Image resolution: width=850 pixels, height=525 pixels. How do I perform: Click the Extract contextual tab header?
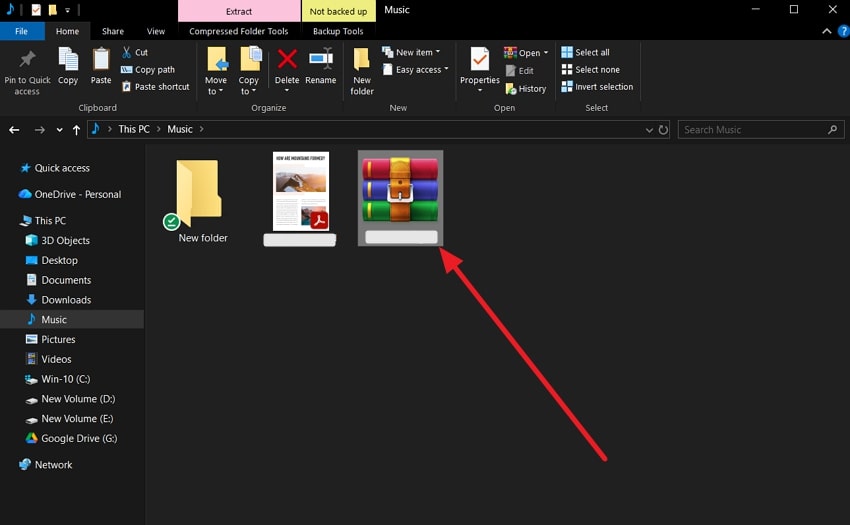click(x=239, y=11)
